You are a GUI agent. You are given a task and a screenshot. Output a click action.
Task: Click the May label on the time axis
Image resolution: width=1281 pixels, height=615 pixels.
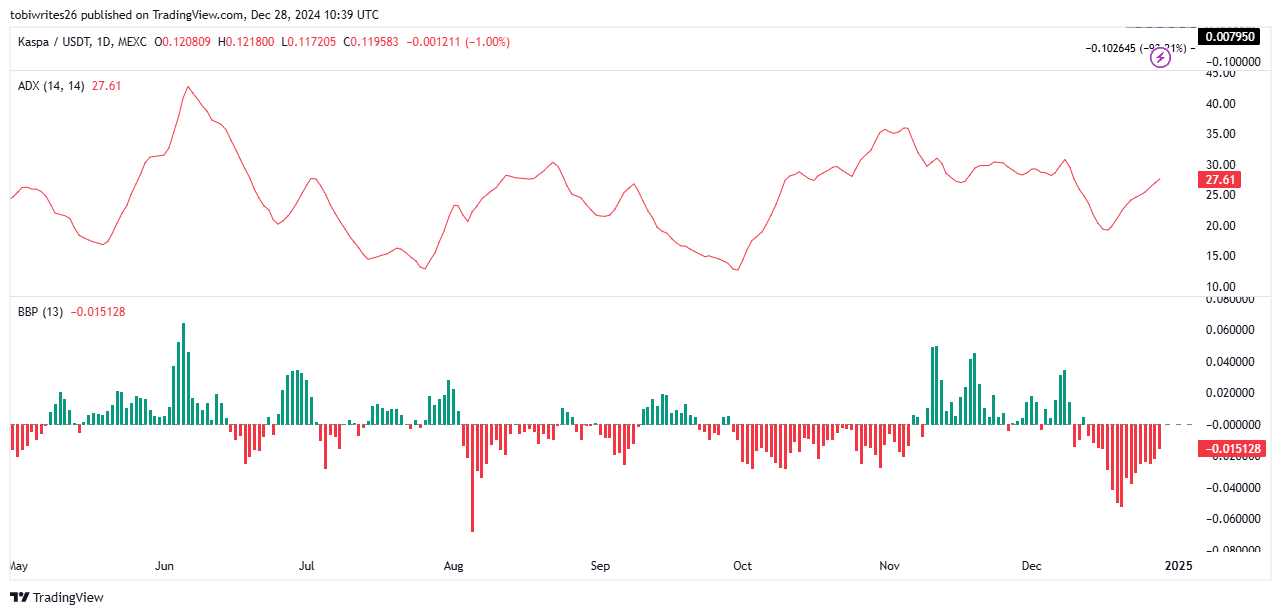(19, 566)
